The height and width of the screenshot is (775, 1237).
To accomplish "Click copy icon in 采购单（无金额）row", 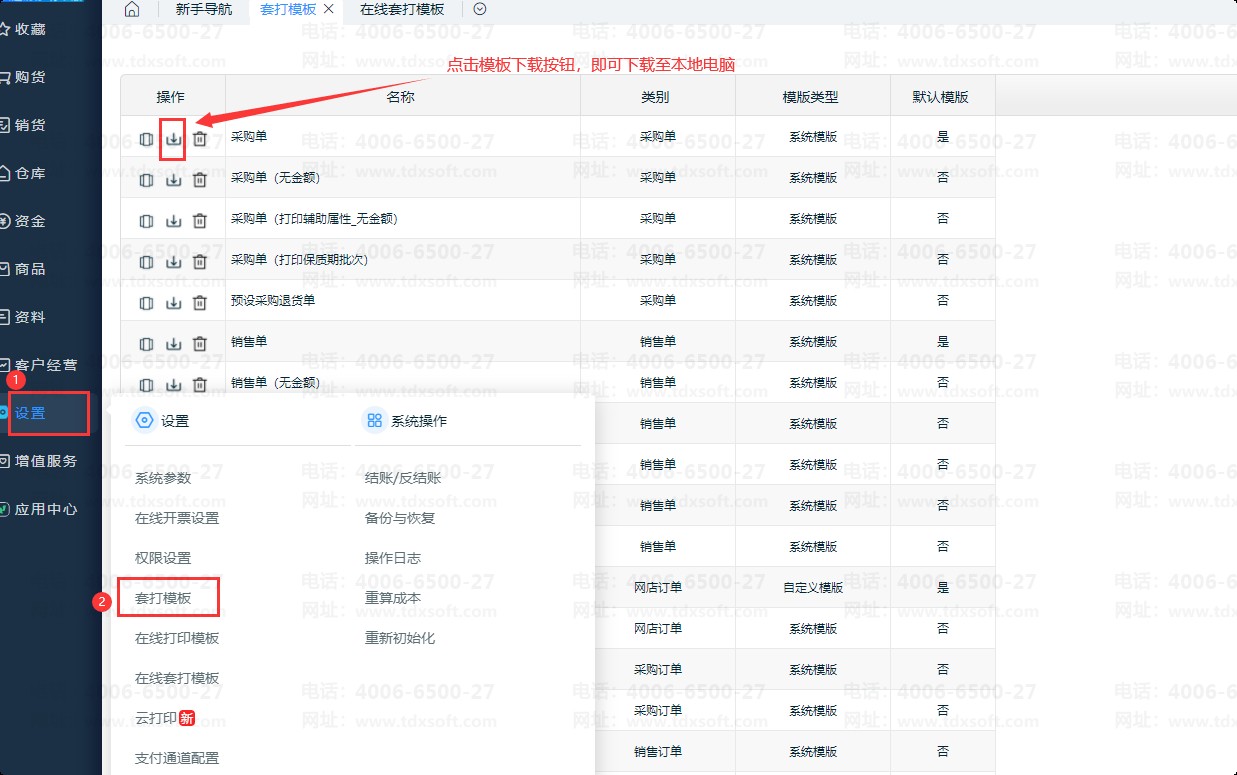I will click(147, 180).
